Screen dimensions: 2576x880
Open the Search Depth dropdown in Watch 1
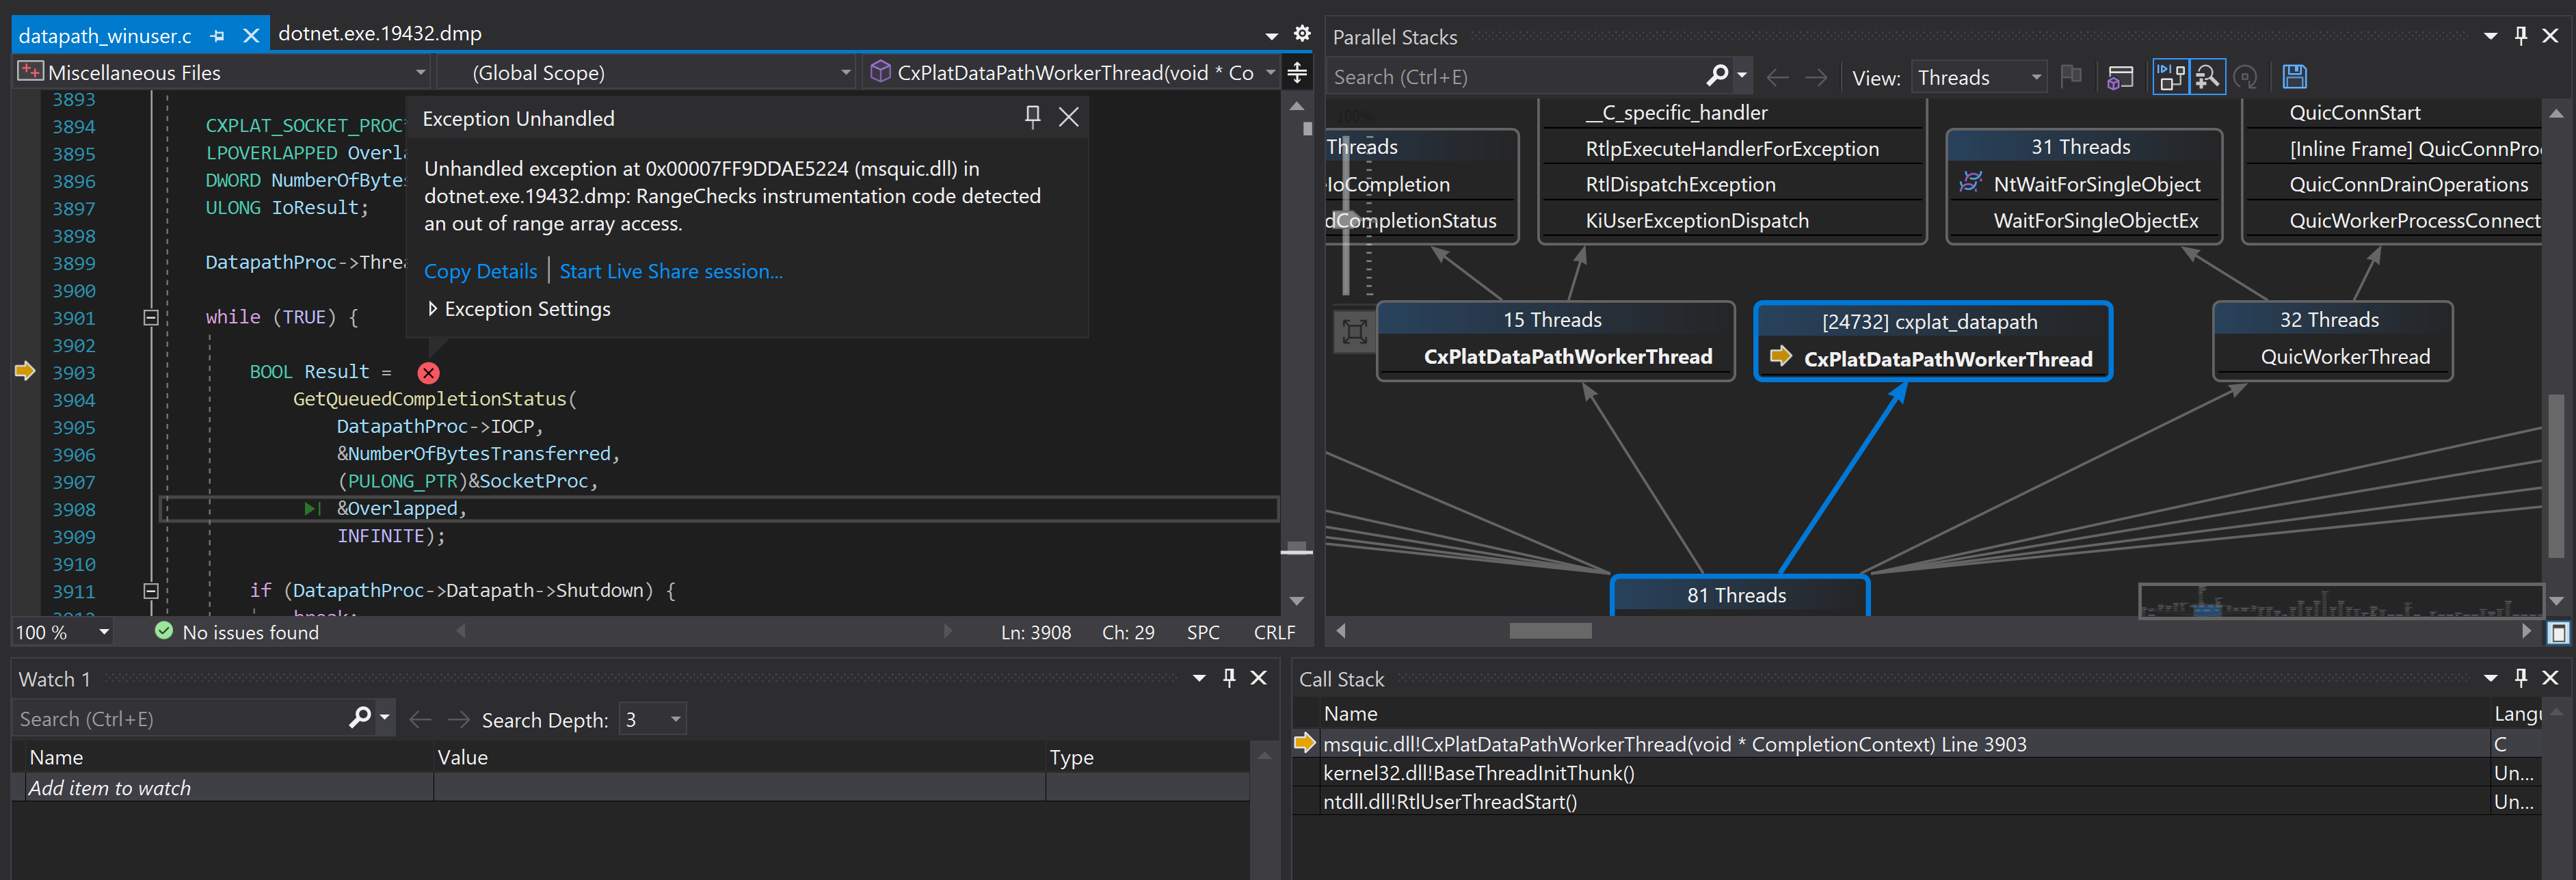675,719
